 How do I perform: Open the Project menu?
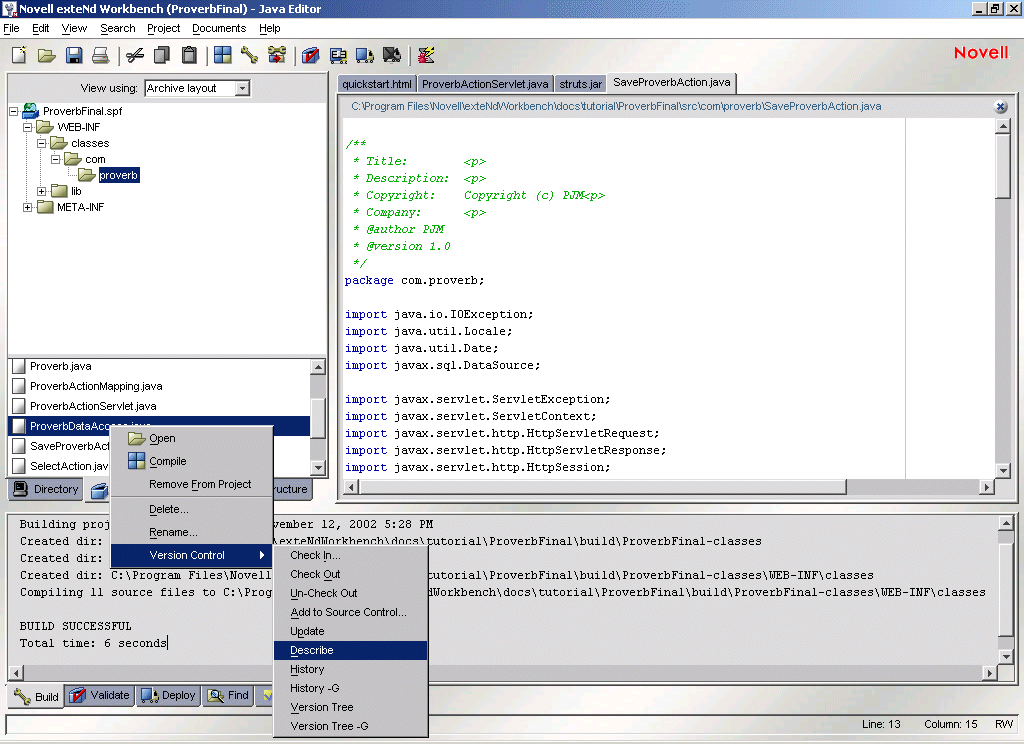[x=163, y=28]
